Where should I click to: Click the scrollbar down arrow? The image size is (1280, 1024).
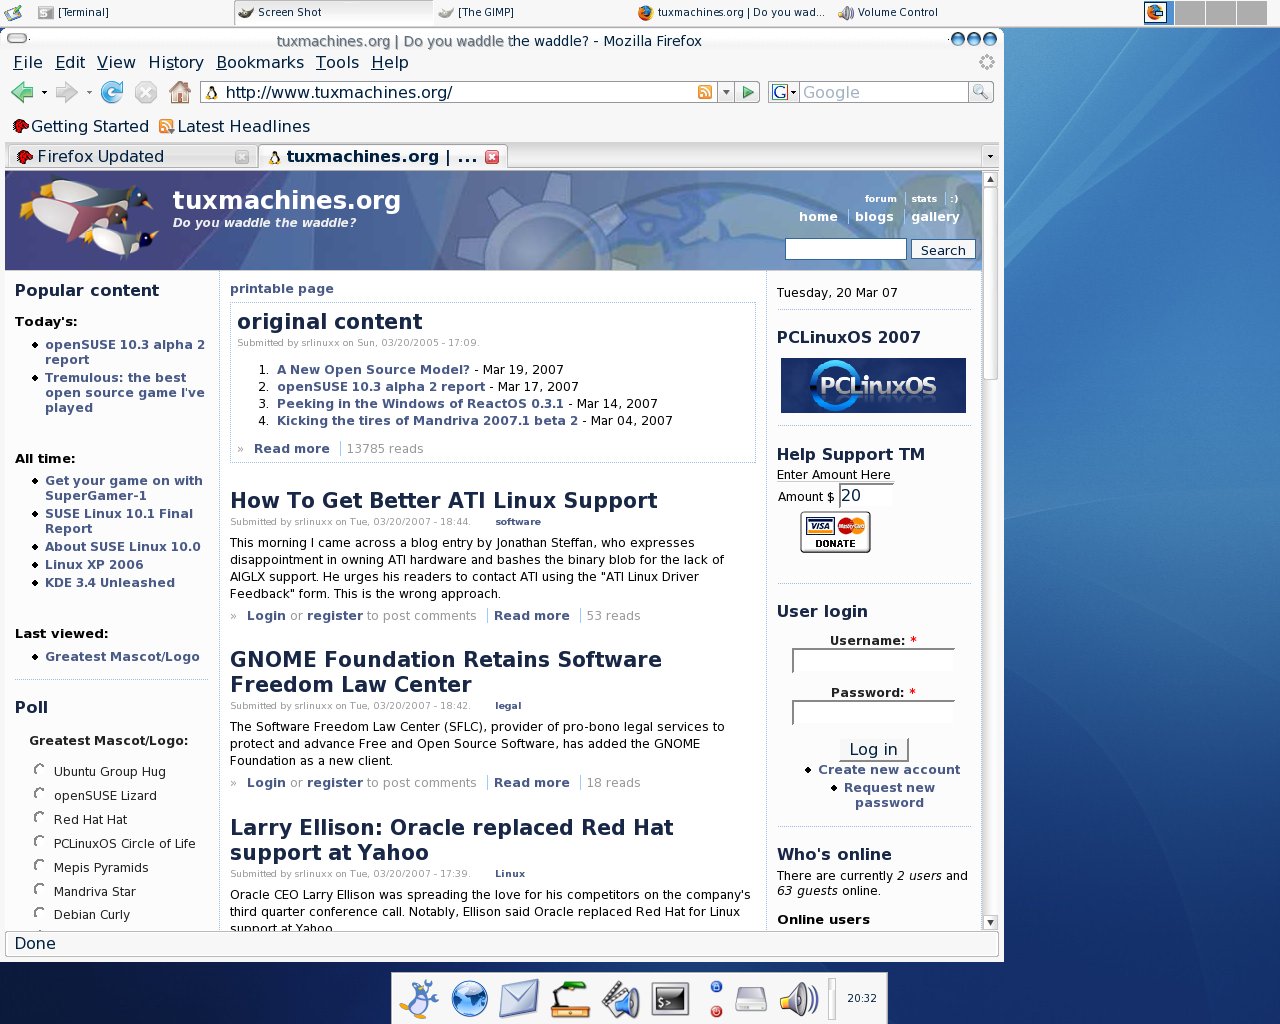[x=990, y=922]
